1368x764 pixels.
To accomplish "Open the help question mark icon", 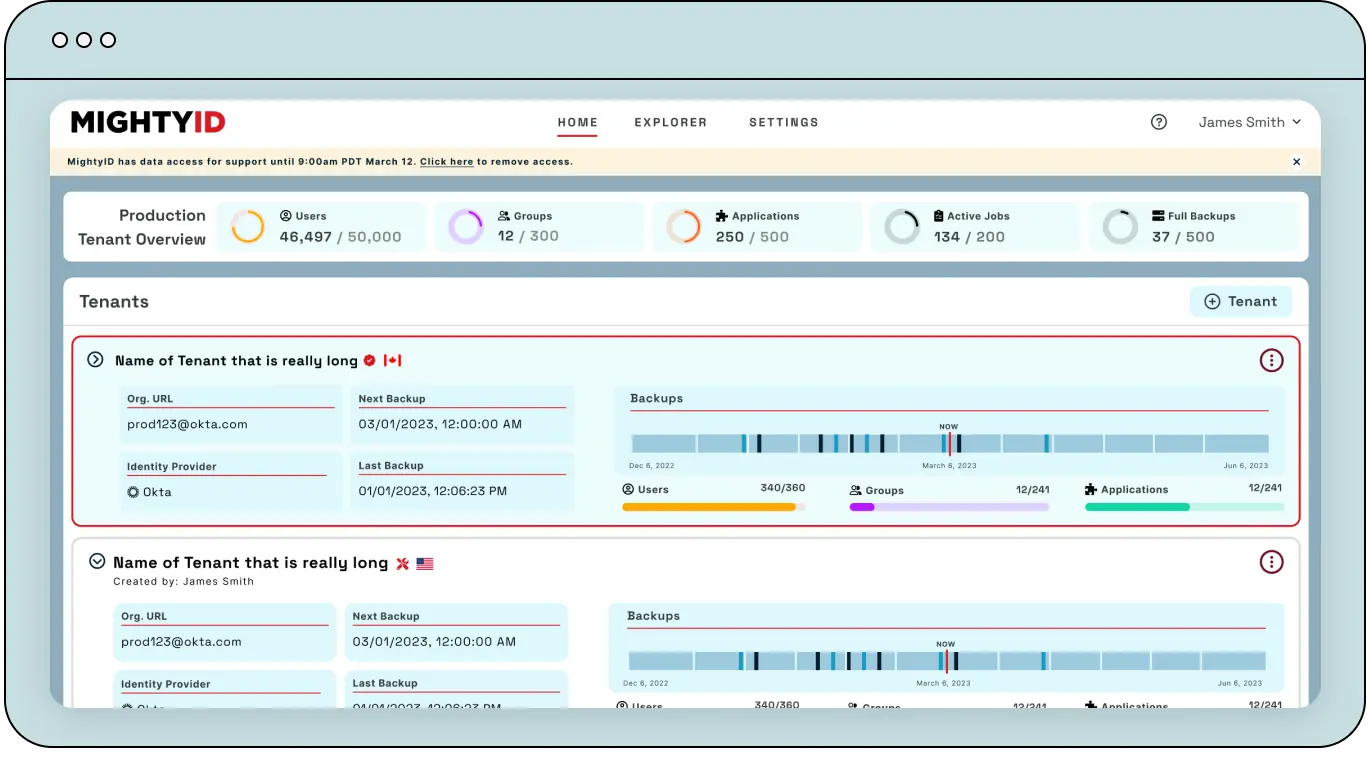I will [x=1159, y=122].
